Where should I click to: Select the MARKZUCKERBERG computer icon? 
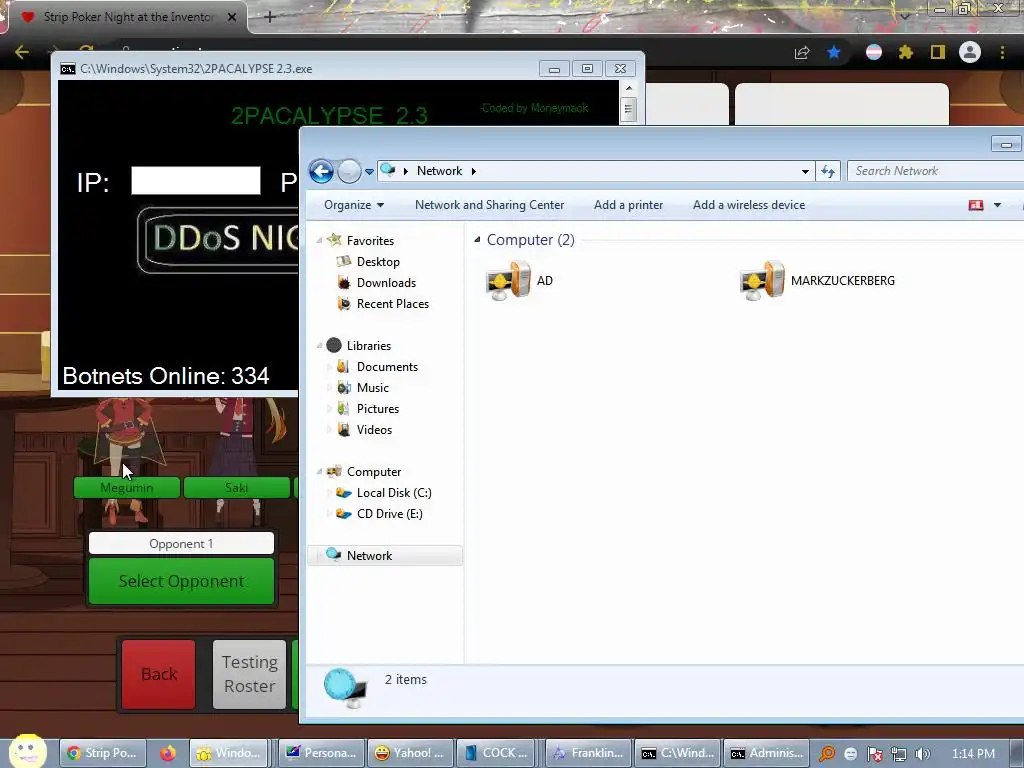click(x=762, y=280)
